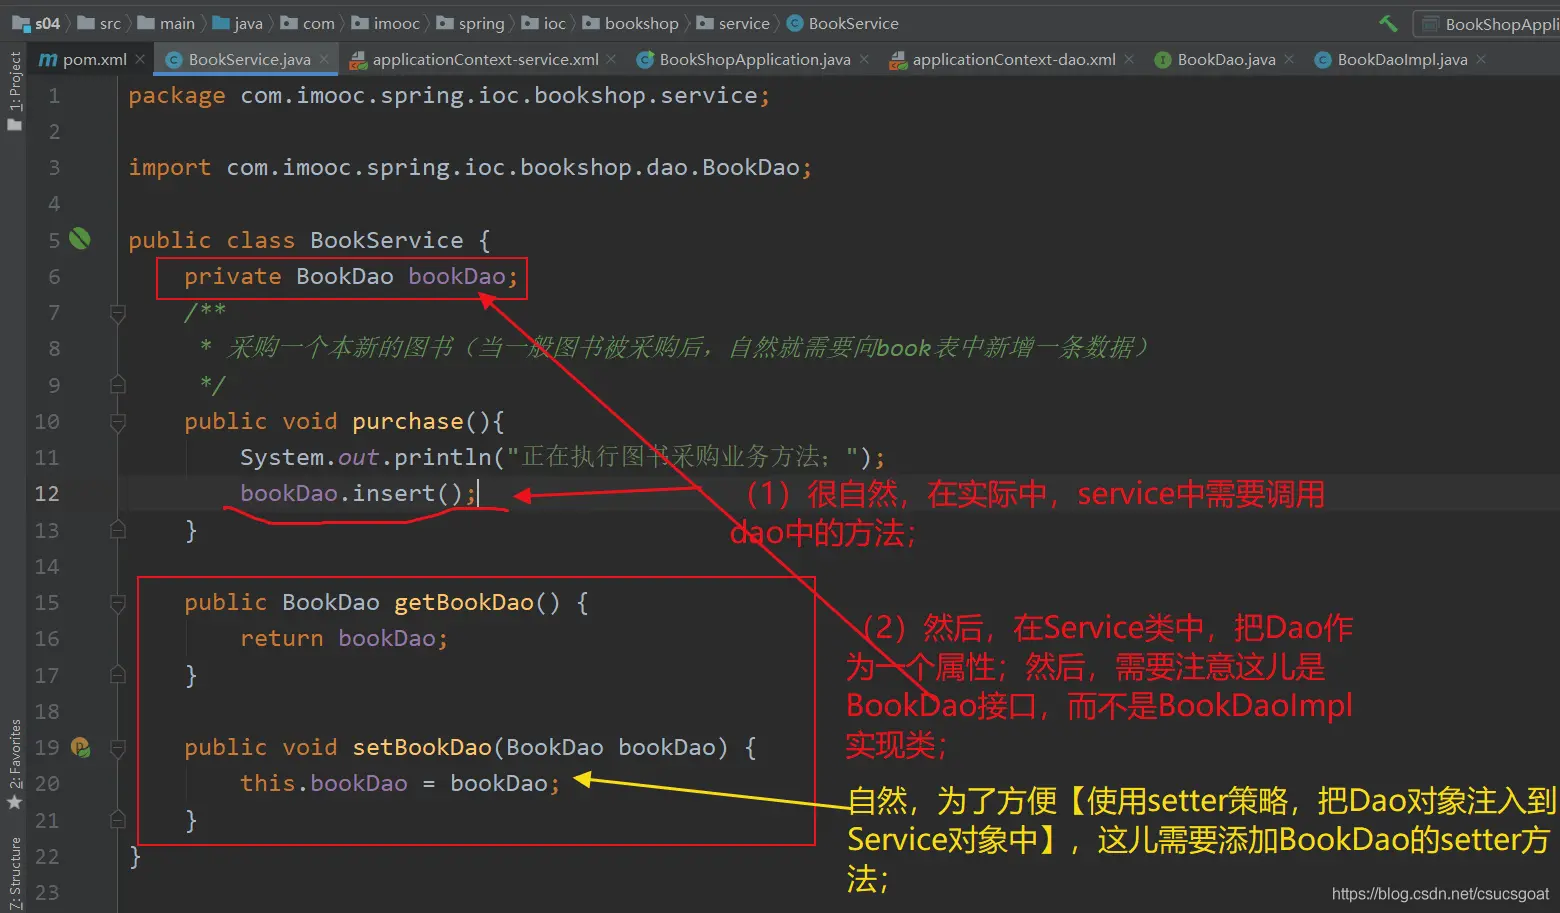Click the class icon on the BookShopApplication.java tab
The image size is (1560, 913).
click(x=645, y=60)
